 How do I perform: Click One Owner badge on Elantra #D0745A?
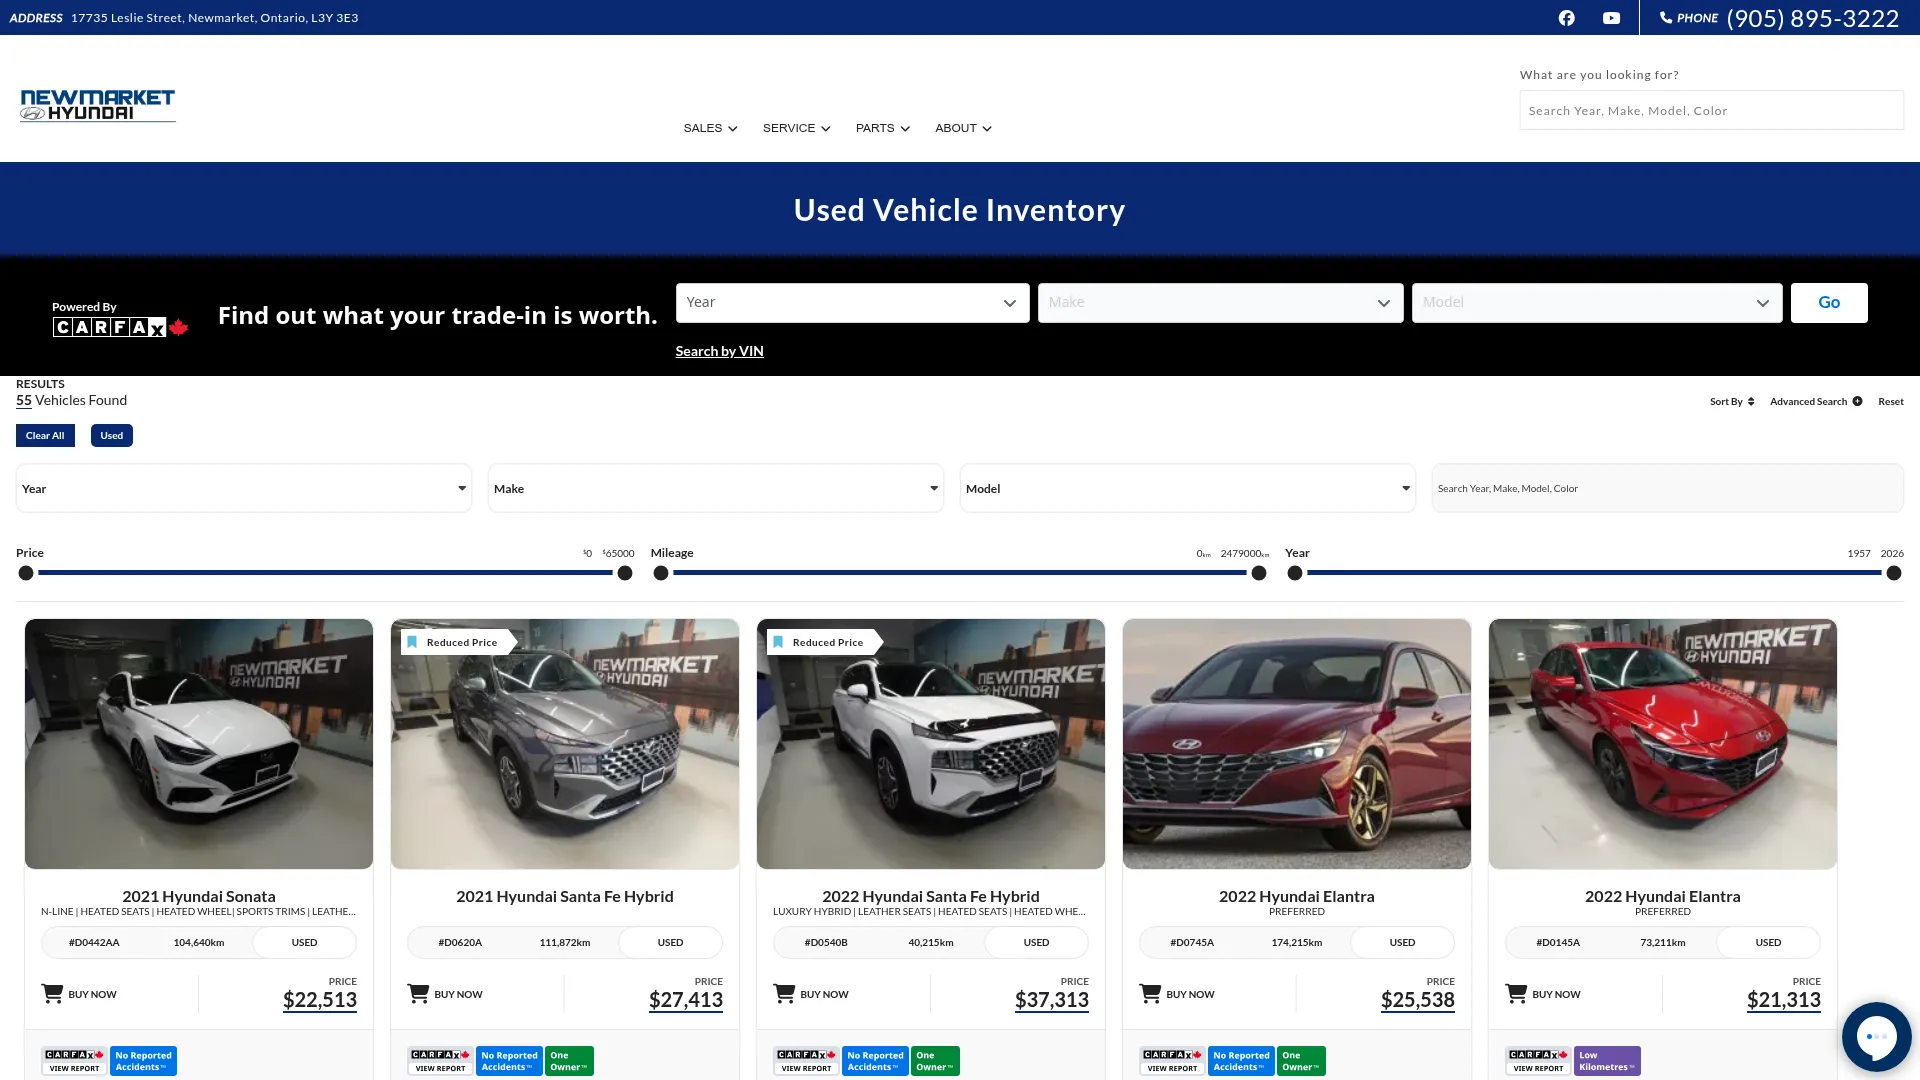pyautogui.click(x=1301, y=1061)
